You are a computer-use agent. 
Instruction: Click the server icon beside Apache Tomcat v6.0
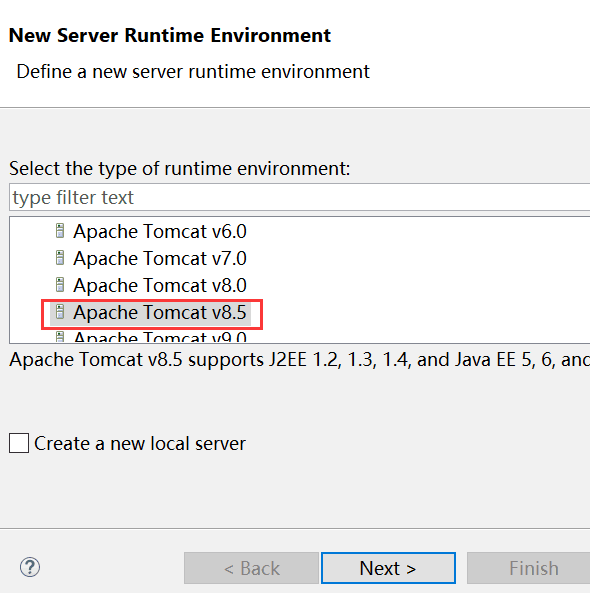click(60, 231)
